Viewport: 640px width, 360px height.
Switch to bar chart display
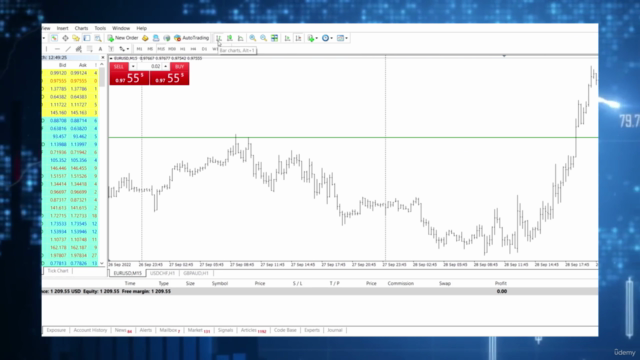219,38
